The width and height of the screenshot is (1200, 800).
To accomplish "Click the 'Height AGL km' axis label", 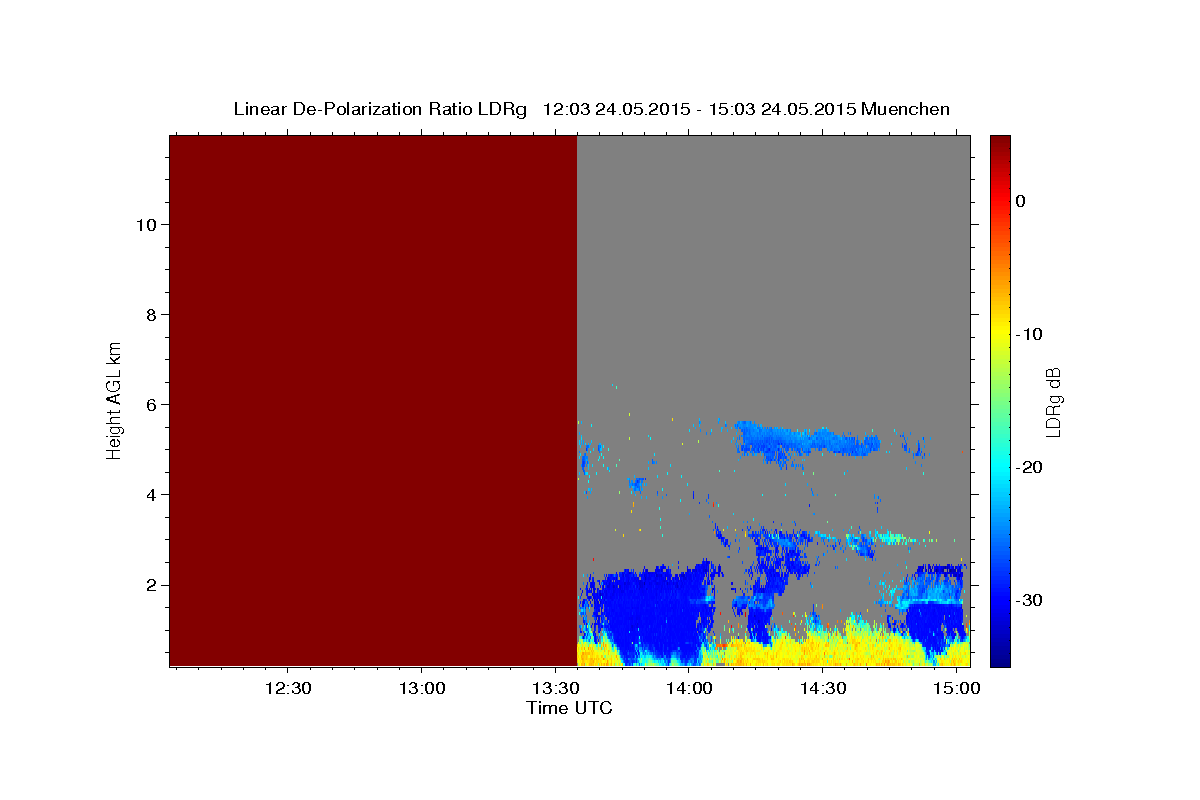I will tap(115, 399).
